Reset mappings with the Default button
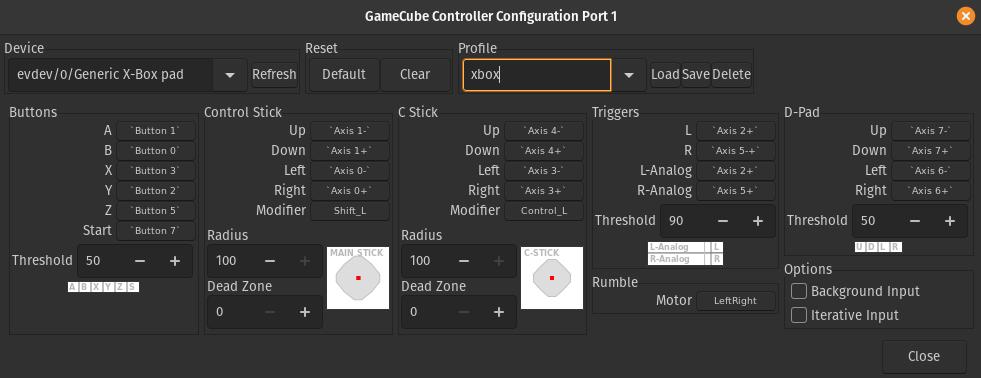Image resolution: width=981 pixels, height=378 pixels. pyautogui.click(x=344, y=74)
